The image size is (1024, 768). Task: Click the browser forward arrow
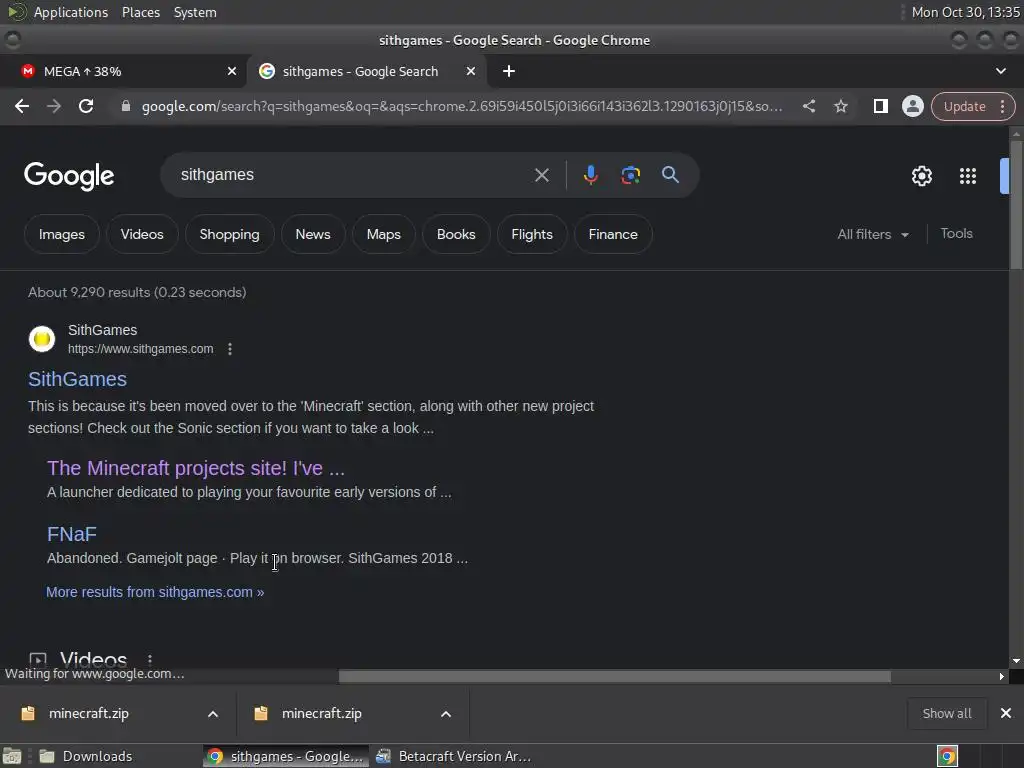pos(54,106)
